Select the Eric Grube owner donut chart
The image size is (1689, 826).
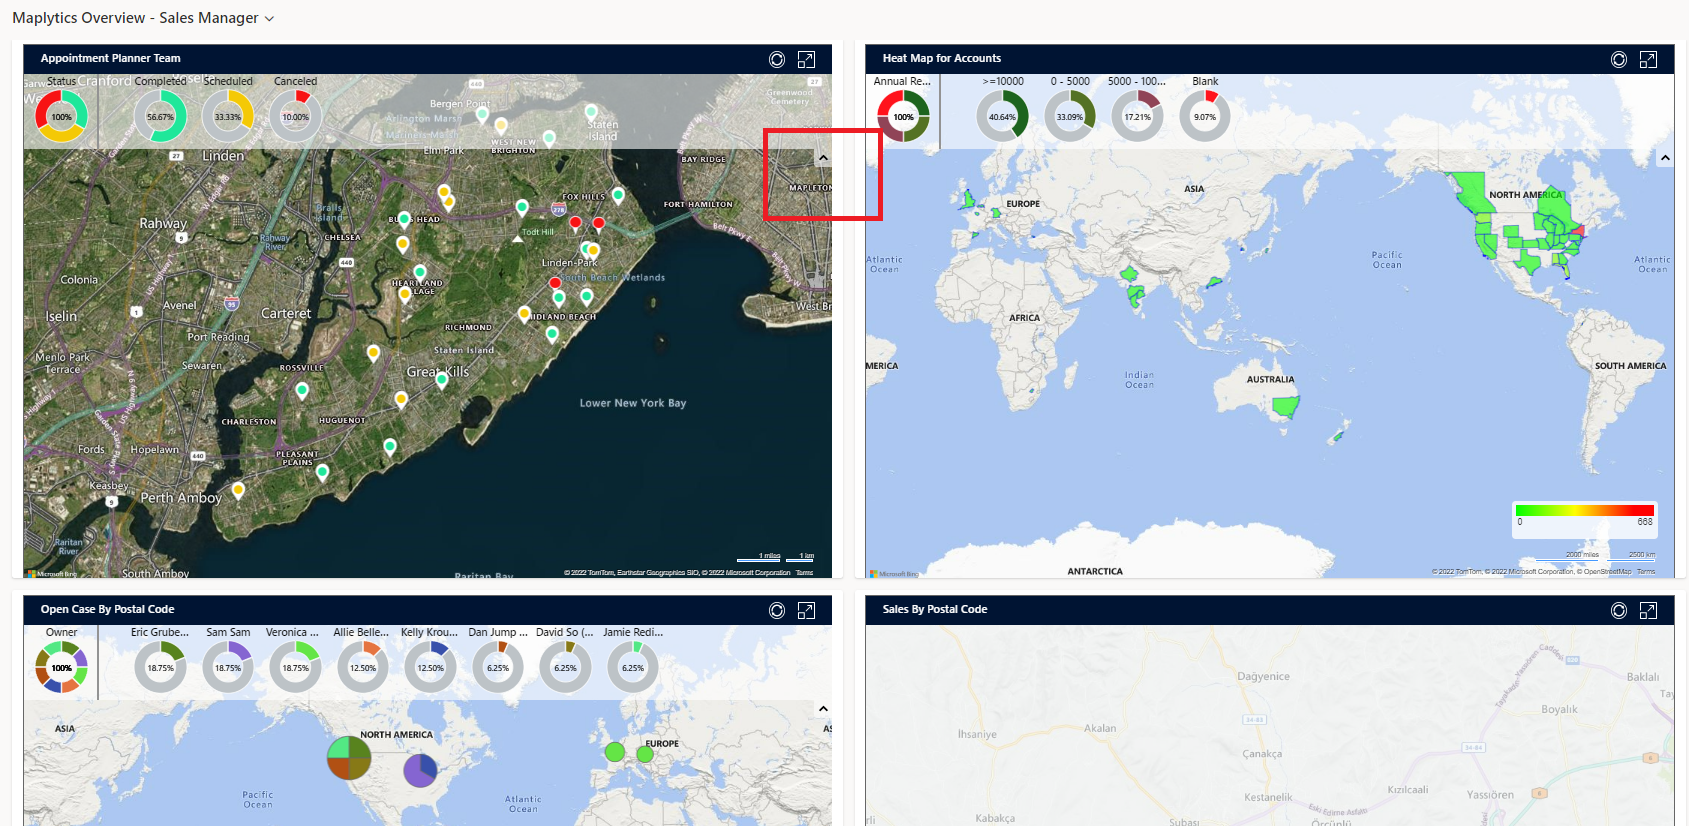[160, 667]
